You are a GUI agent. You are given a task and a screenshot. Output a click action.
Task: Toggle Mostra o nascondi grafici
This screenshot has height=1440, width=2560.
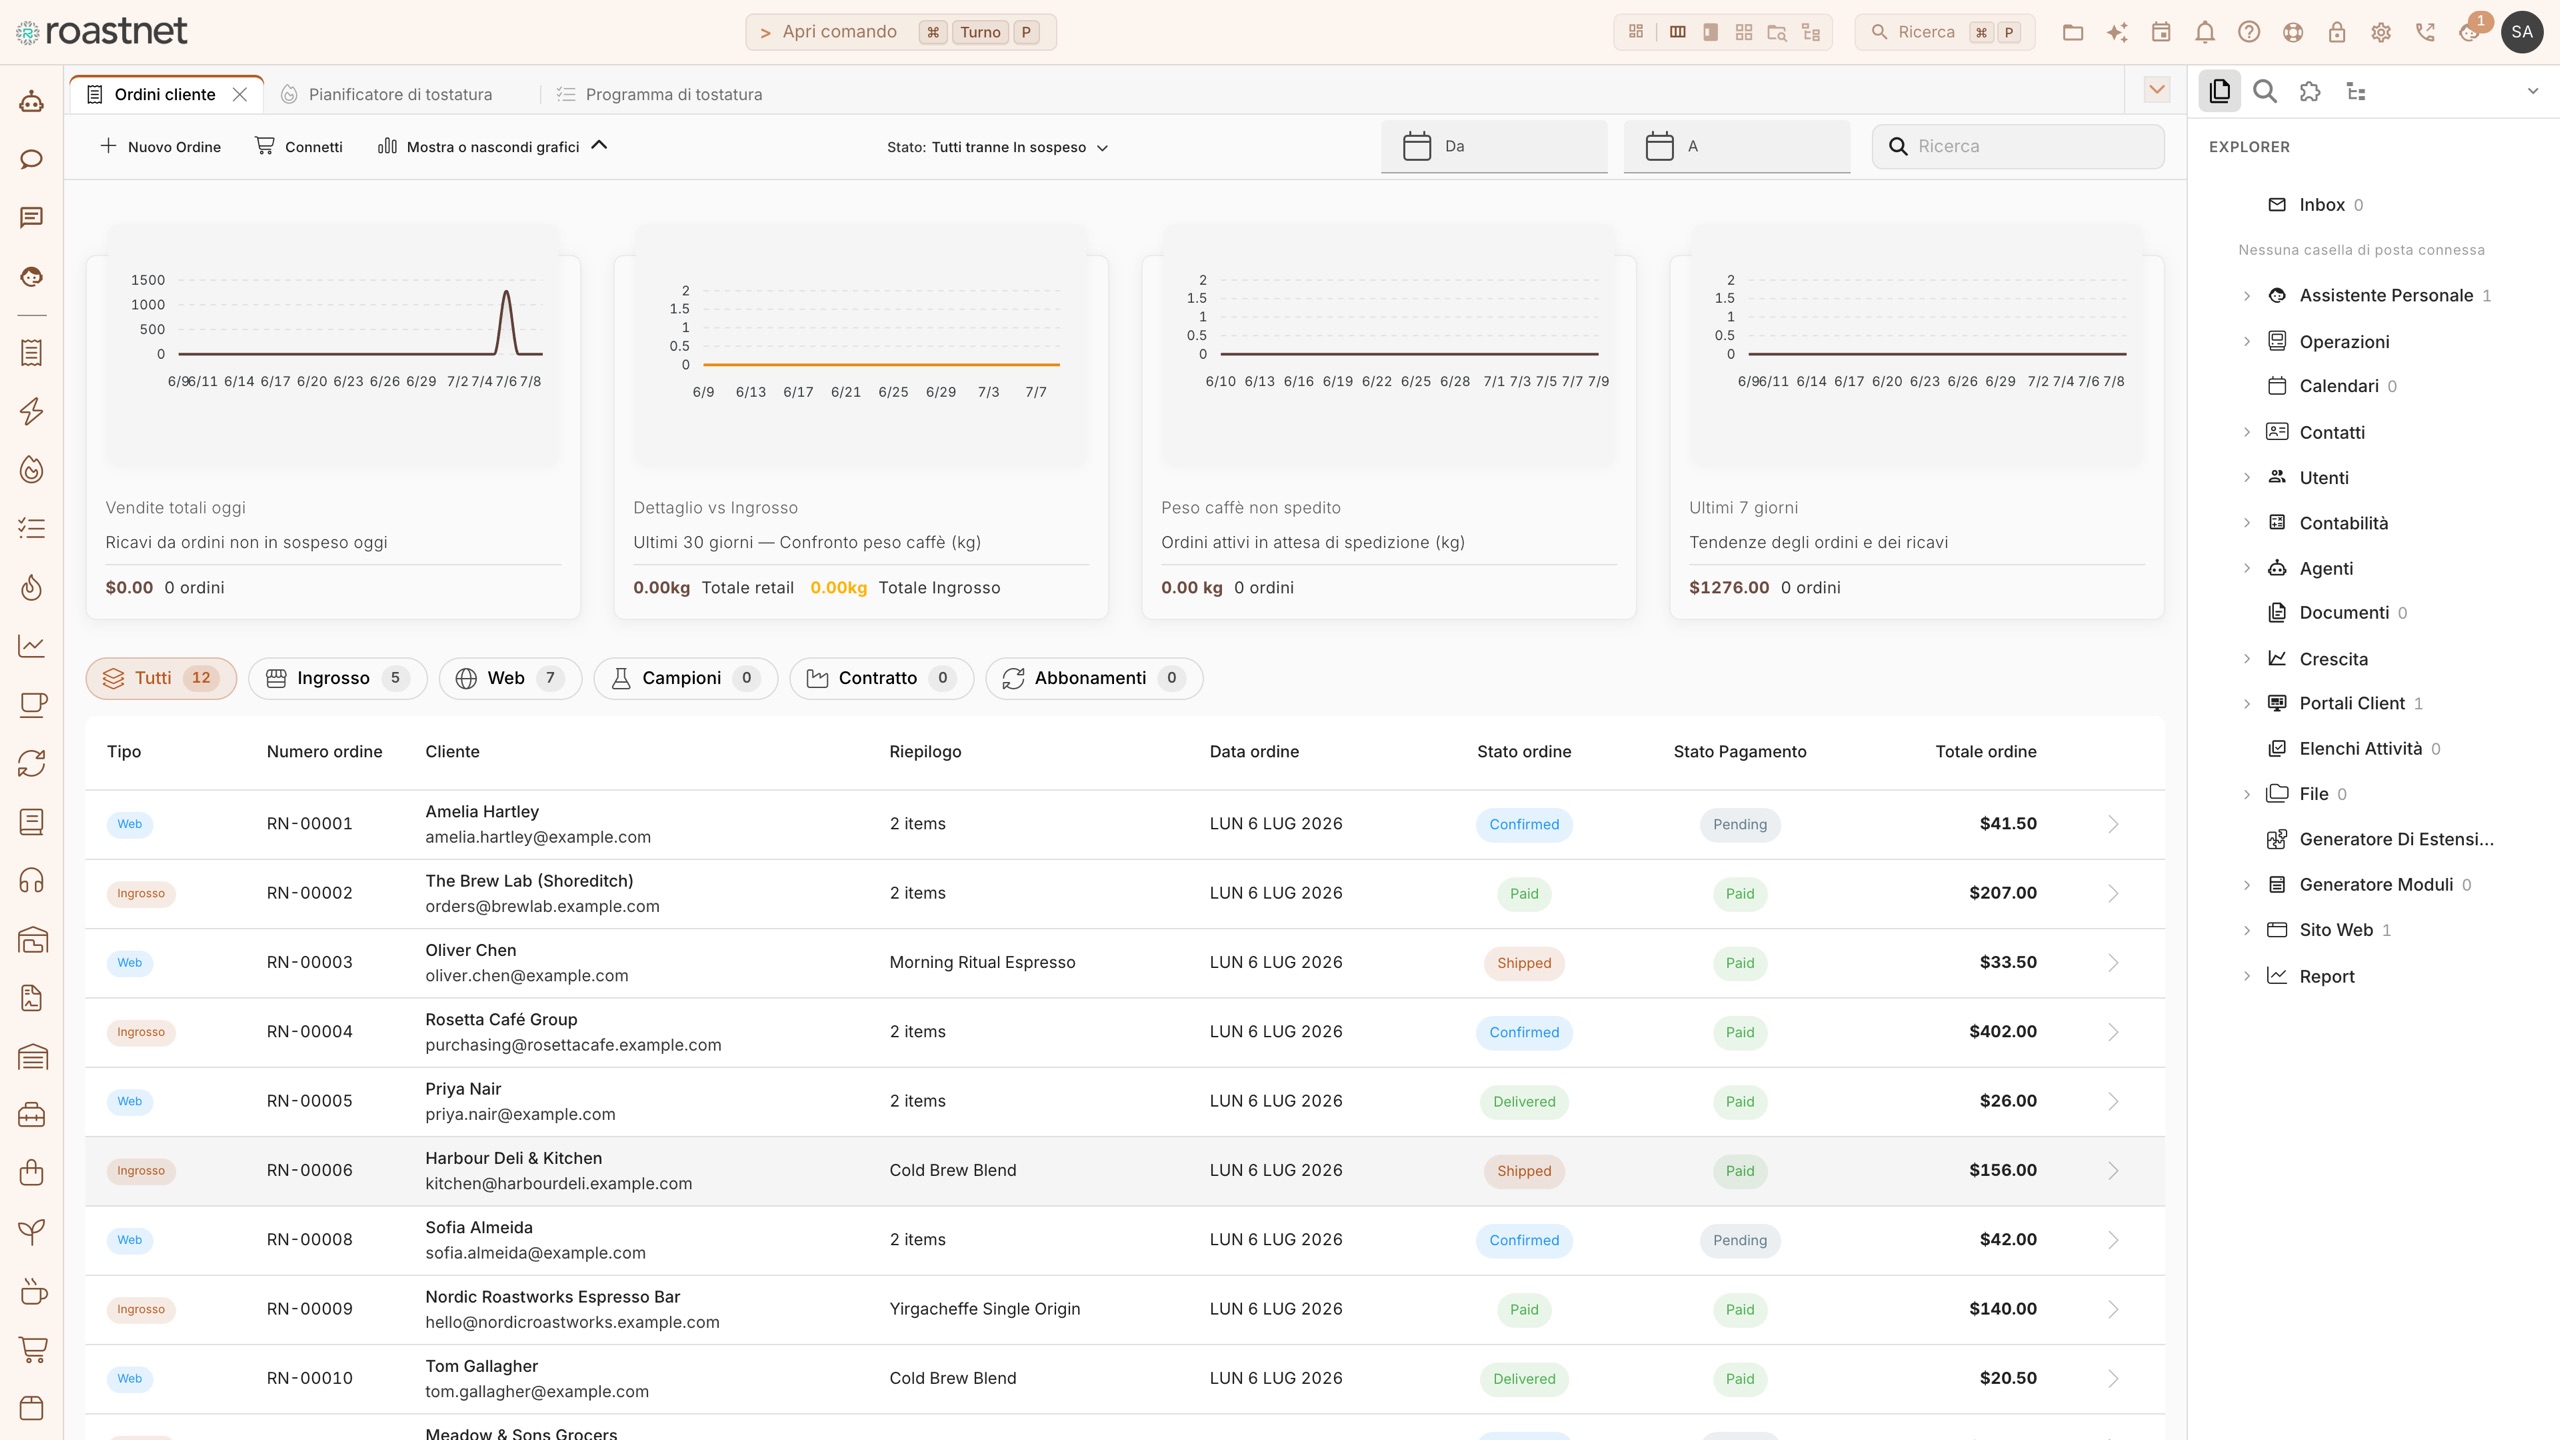pos(492,146)
